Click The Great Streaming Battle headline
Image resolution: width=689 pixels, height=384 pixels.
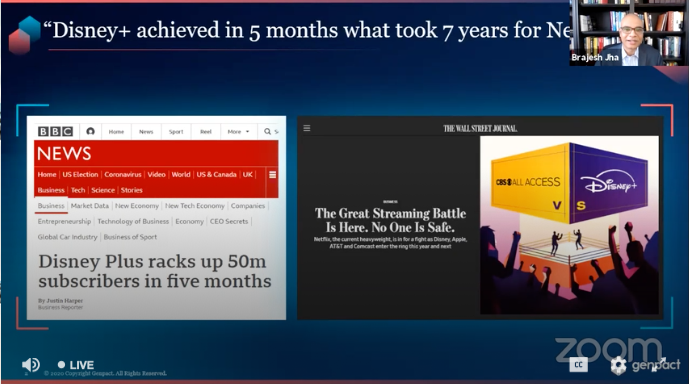(x=390, y=220)
